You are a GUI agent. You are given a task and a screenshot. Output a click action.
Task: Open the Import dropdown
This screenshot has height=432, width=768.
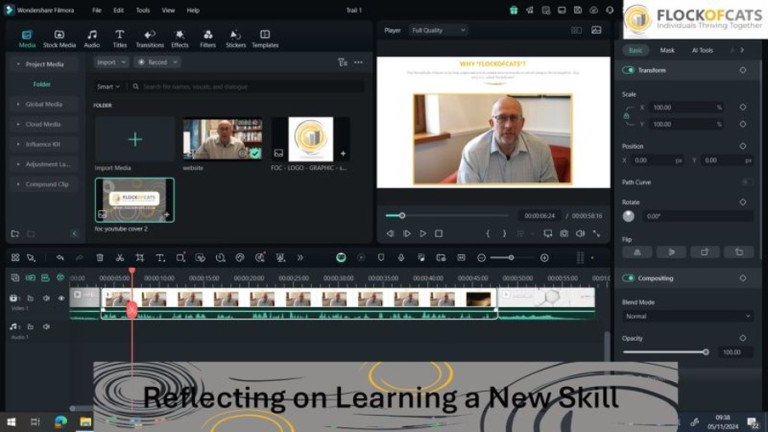coord(111,62)
